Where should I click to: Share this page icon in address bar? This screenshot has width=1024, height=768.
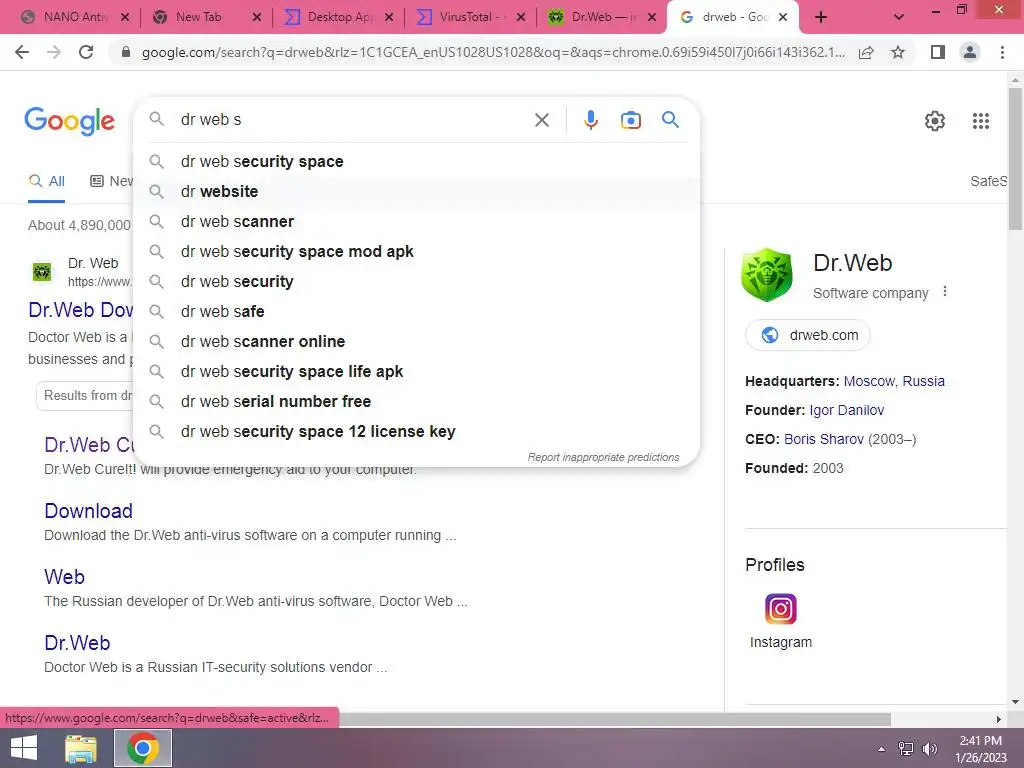[866, 52]
